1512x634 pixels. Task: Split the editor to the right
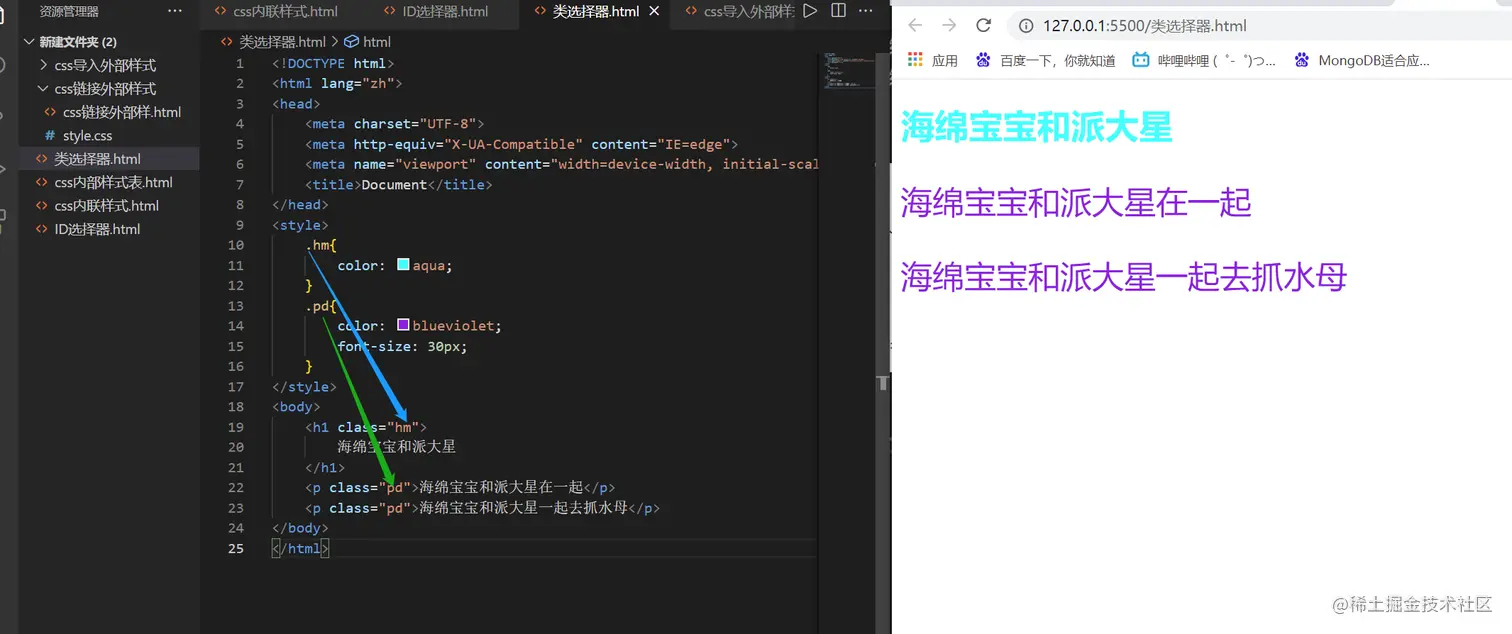[839, 11]
